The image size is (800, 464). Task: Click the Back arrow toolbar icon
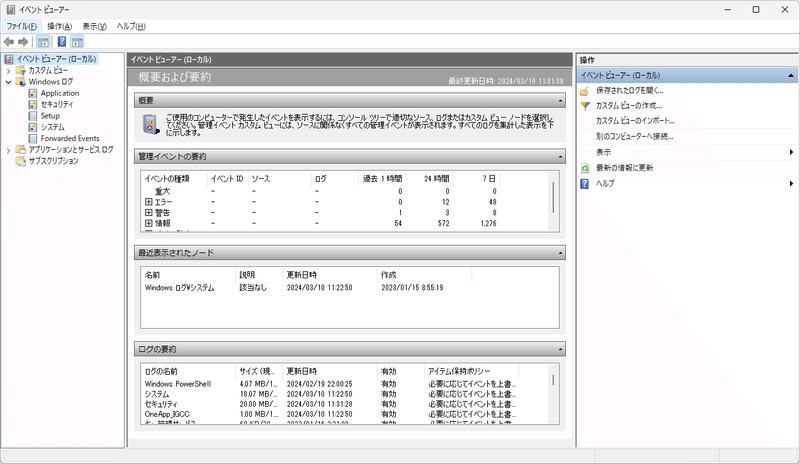[x=9, y=42]
